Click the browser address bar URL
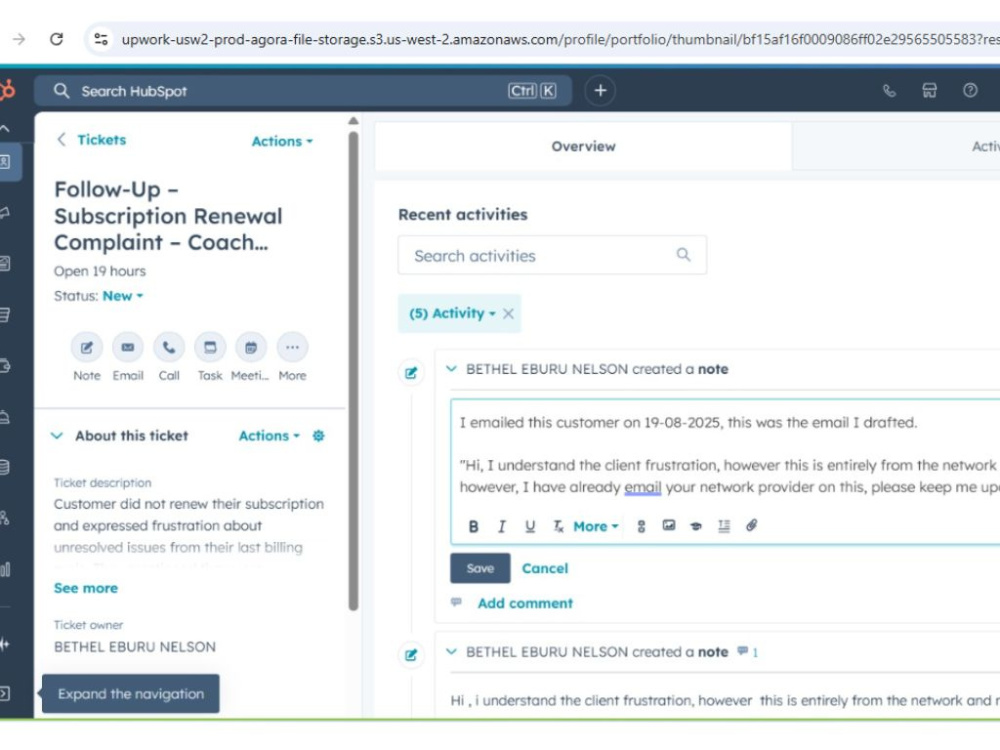The width and height of the screenshot is (1000, 750). click(x=561, y=40)
